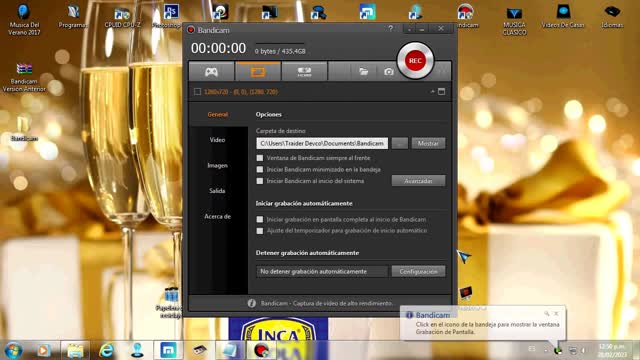Click No detener grabación automáticamente field

pyautogui.click(x=322, y=271)
